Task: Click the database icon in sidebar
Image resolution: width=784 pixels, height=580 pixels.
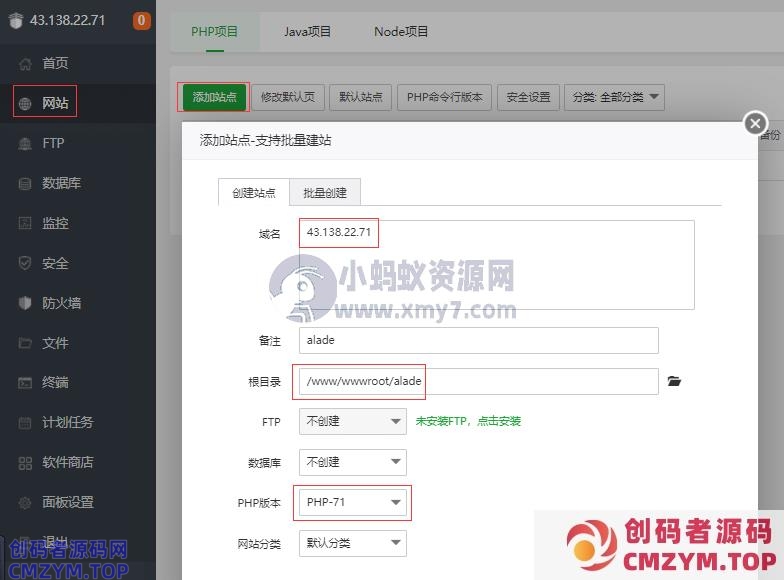Action: 25,184
